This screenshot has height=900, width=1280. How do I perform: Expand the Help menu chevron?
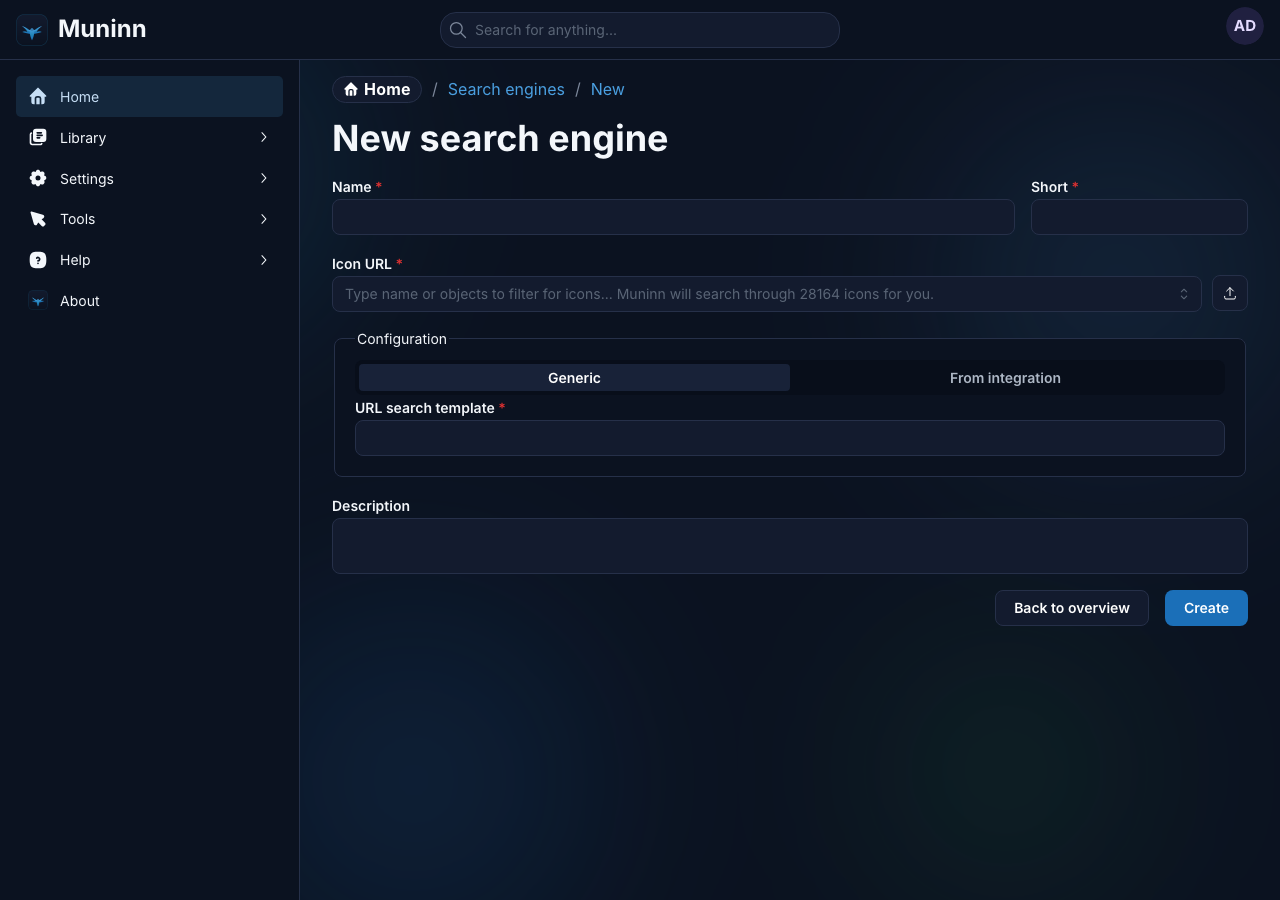264,260
